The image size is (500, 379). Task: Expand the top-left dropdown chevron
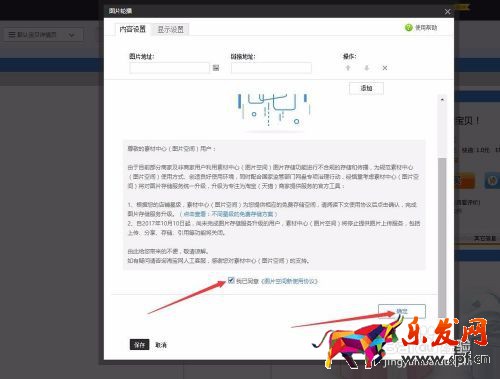pyautogui.click(x=71, y=35)
